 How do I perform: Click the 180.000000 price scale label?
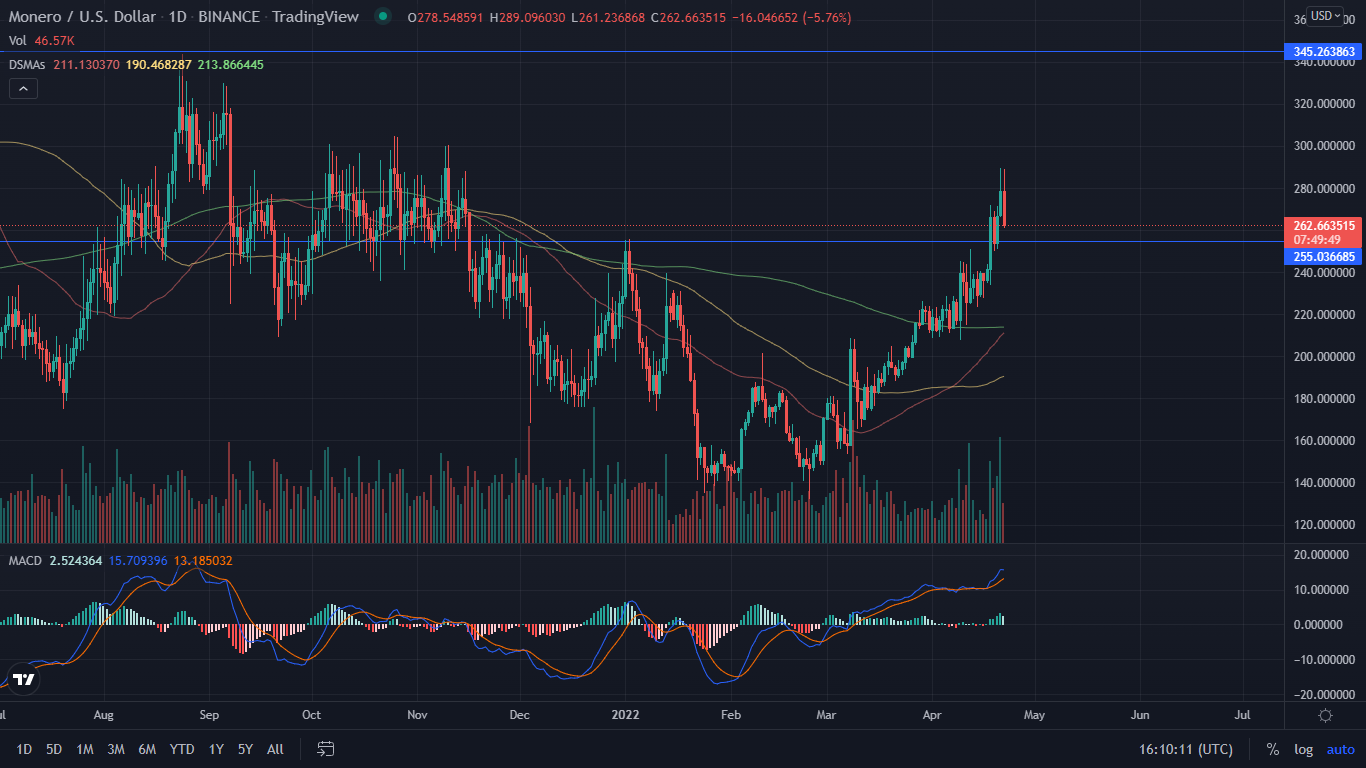pyautogui.click(x=1323, y=399)
